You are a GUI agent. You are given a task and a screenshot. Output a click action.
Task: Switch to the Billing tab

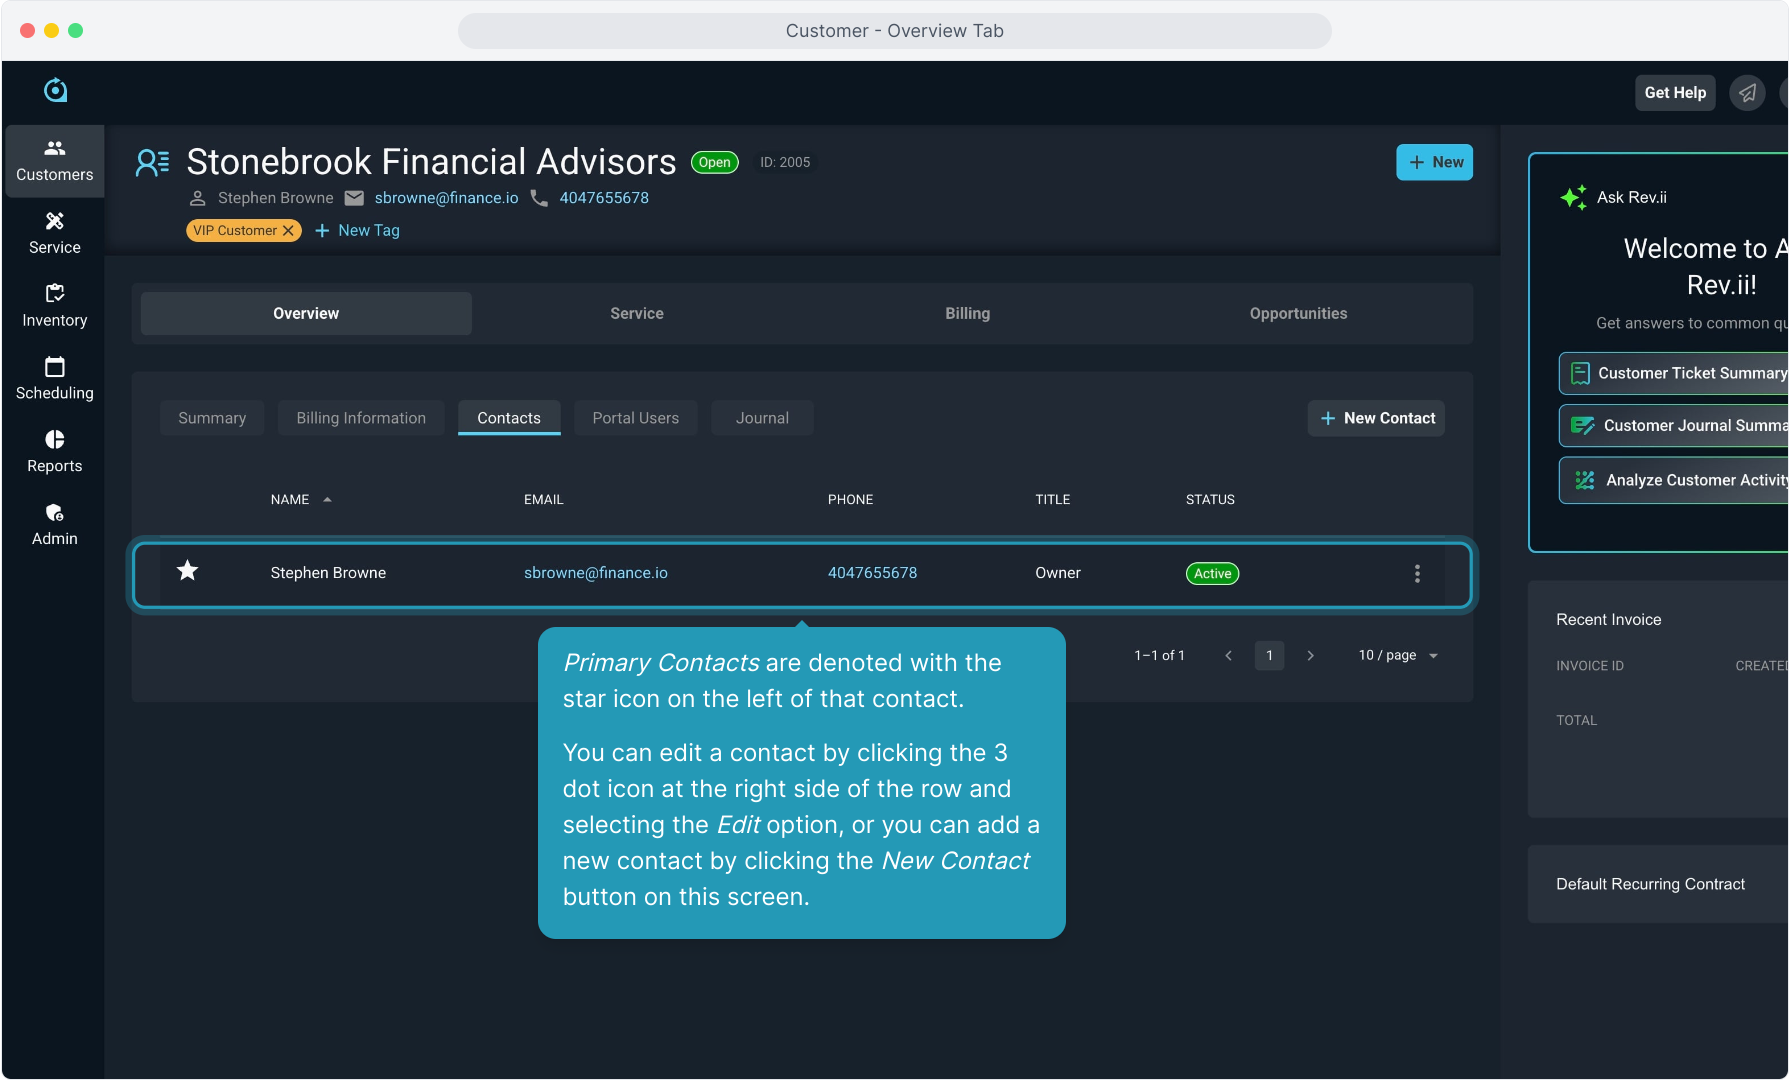tap(967, 314)
